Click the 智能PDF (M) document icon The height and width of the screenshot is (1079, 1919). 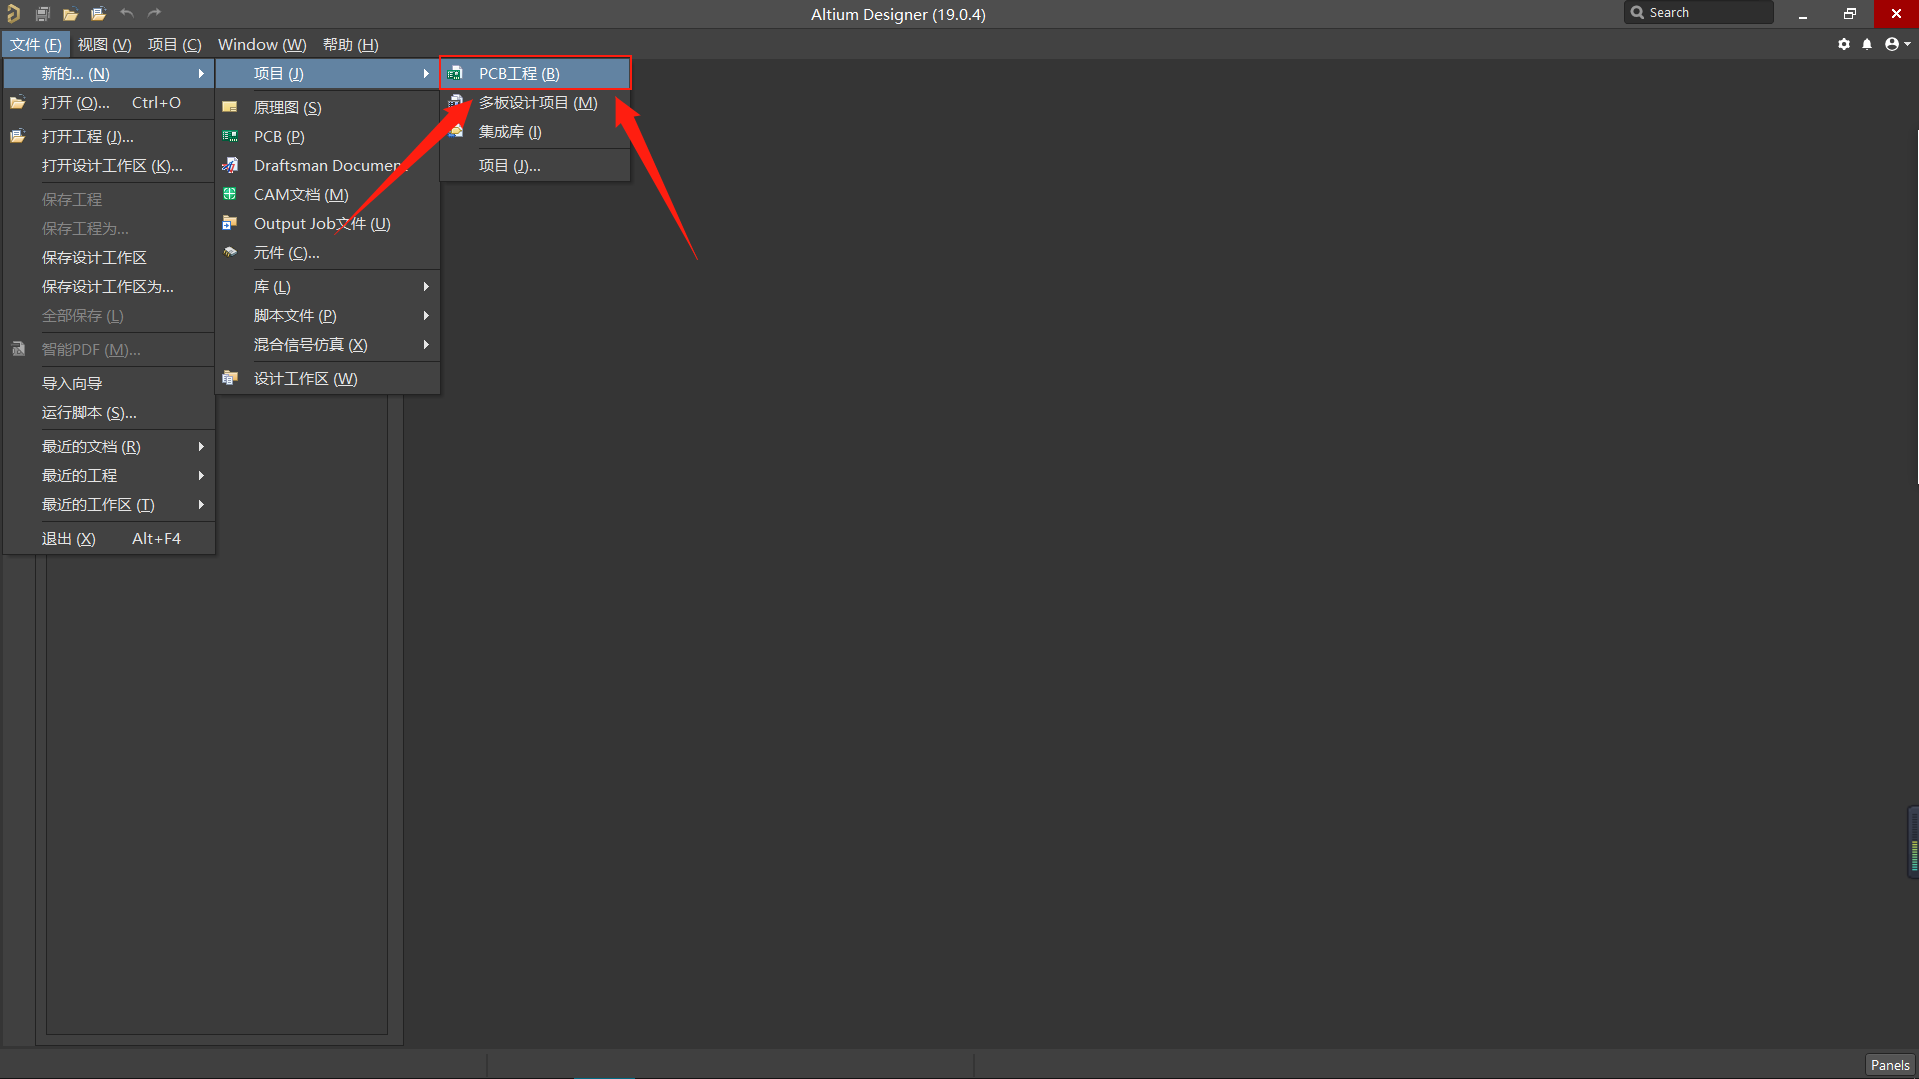point(18,349)
